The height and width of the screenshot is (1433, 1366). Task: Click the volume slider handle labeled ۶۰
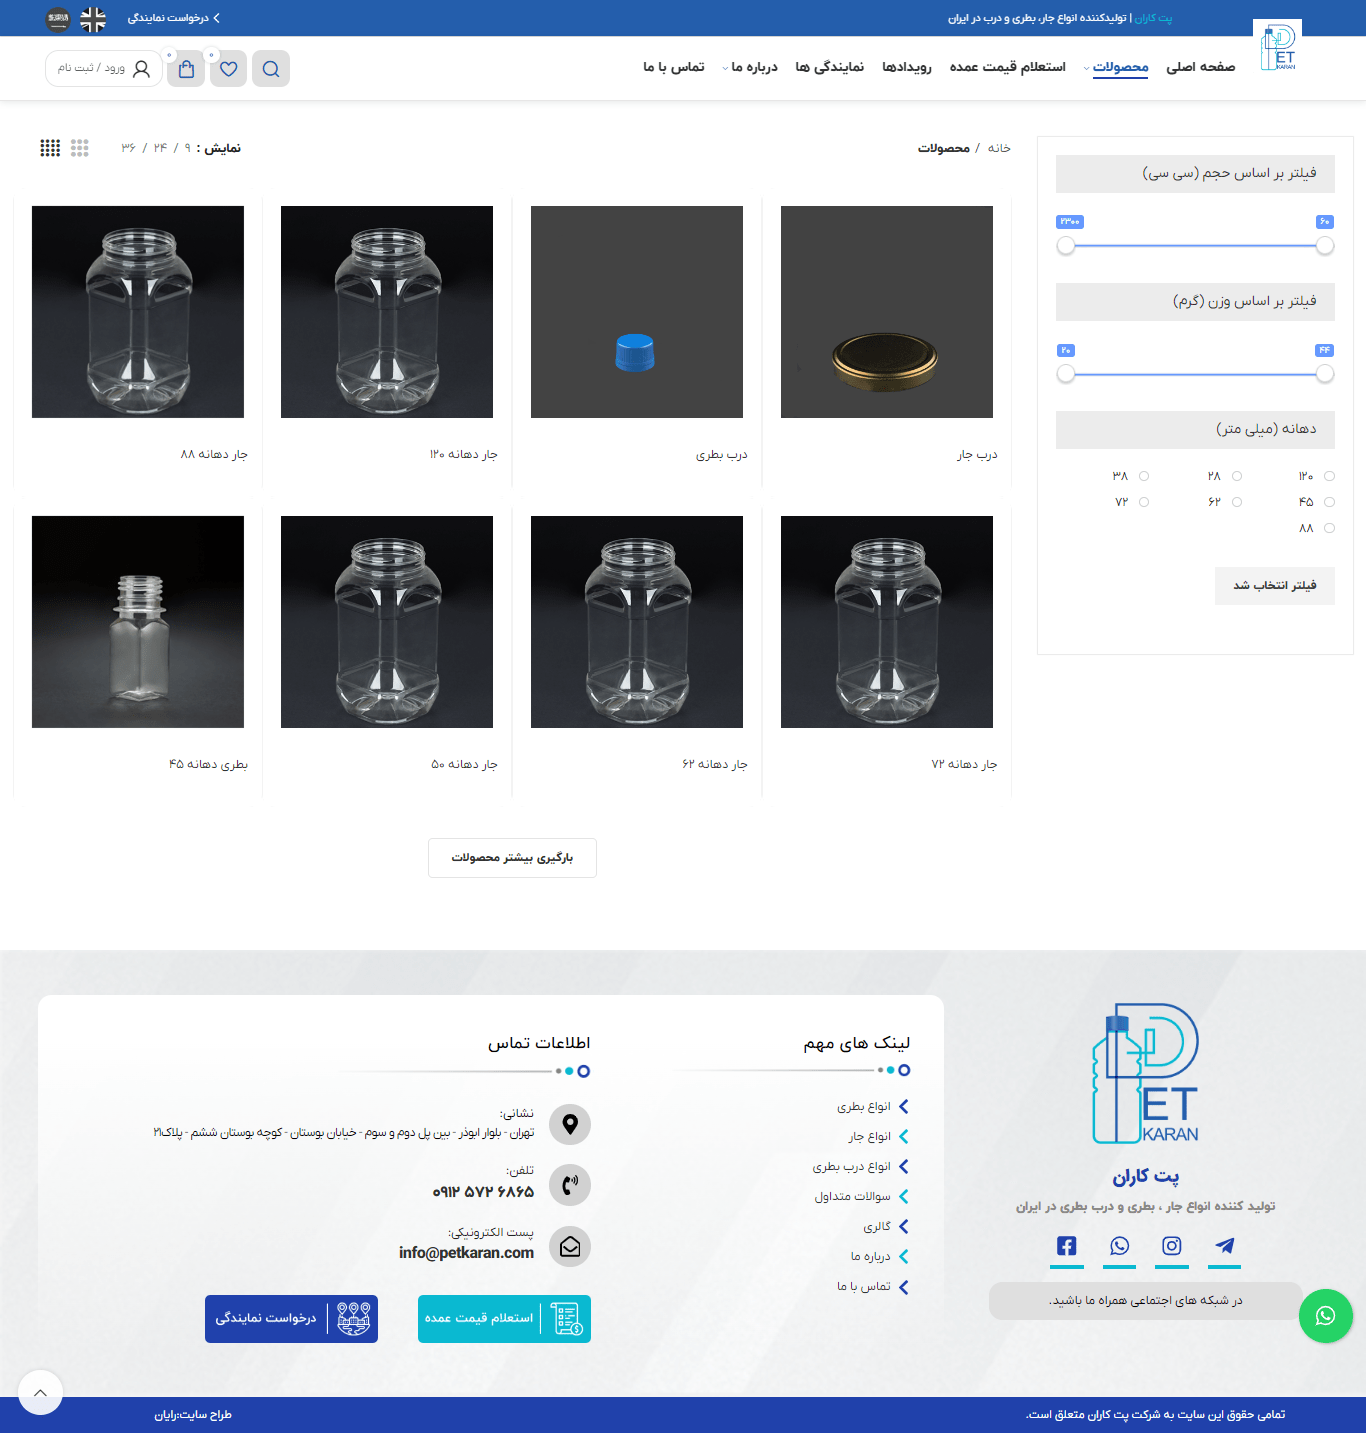[x=1325, y=245]
